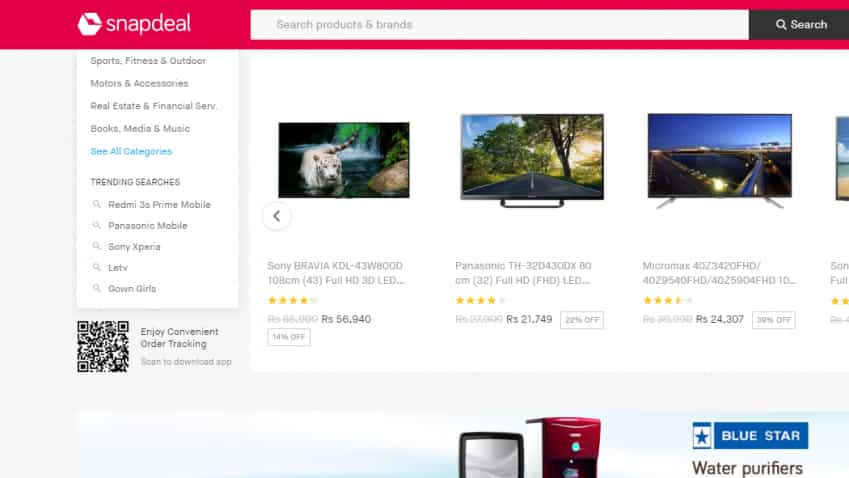Click search icon beside Gown Girls
The height and width of the screenshot is (478, 849).
click(96, 289)
